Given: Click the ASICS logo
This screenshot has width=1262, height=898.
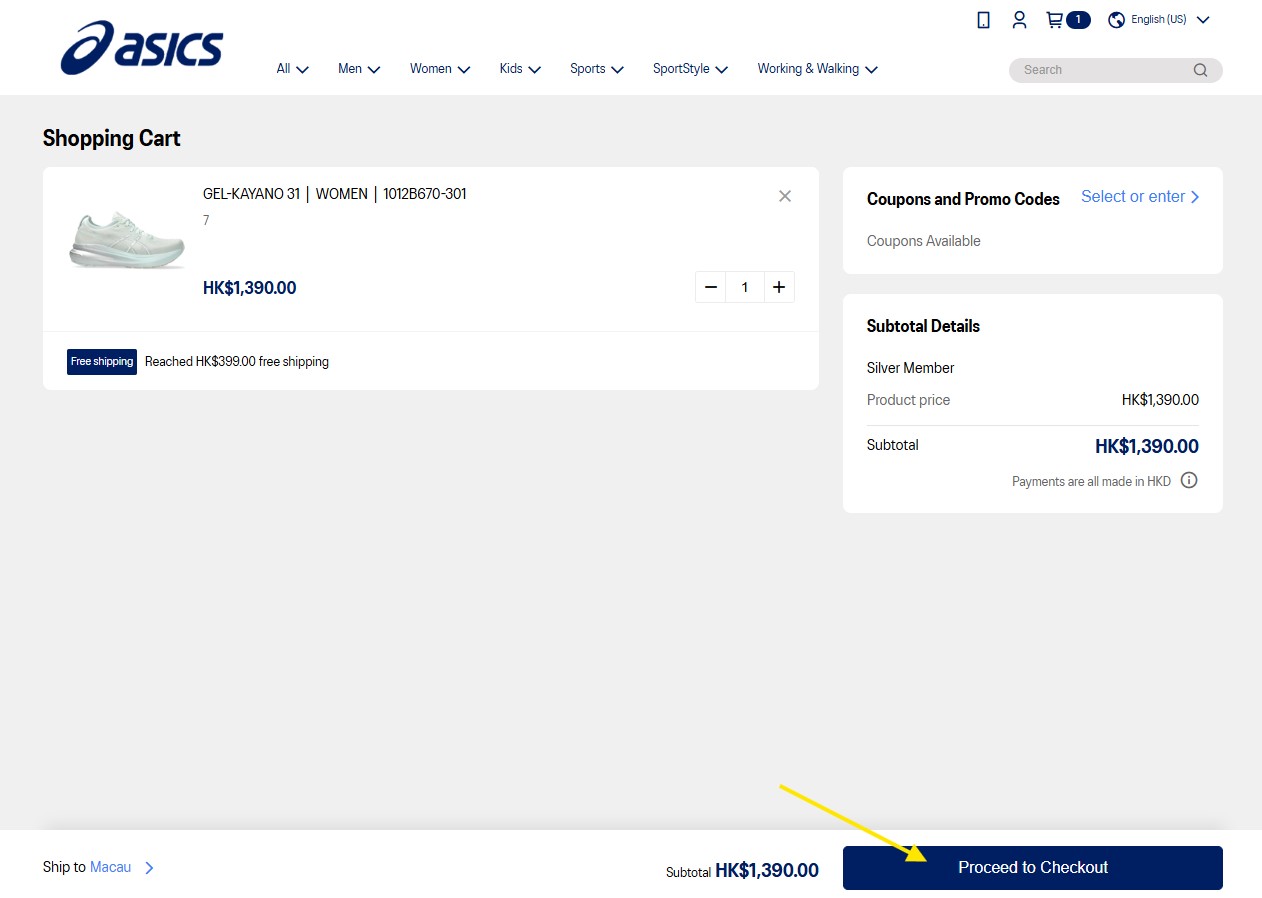Looking at the screenshot, I should pos(141,48).
